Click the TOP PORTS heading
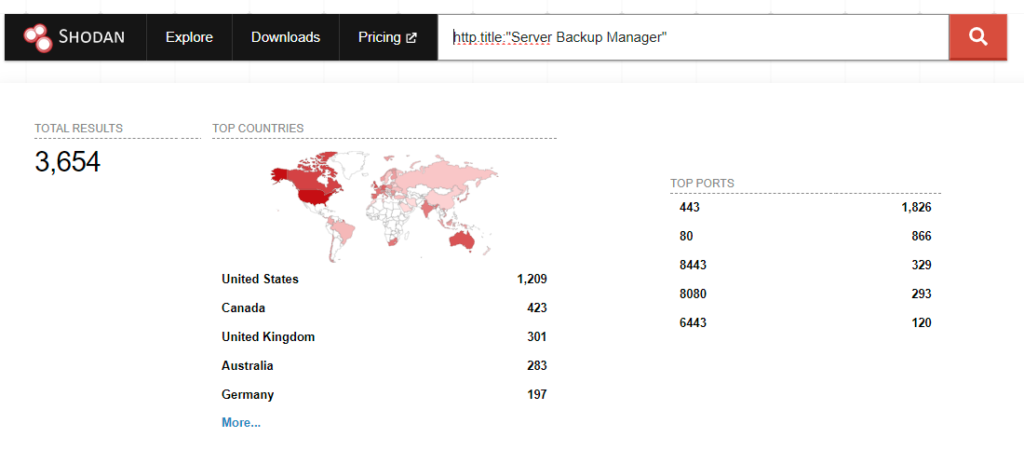The image size is (1024, 451). point(702,183)
